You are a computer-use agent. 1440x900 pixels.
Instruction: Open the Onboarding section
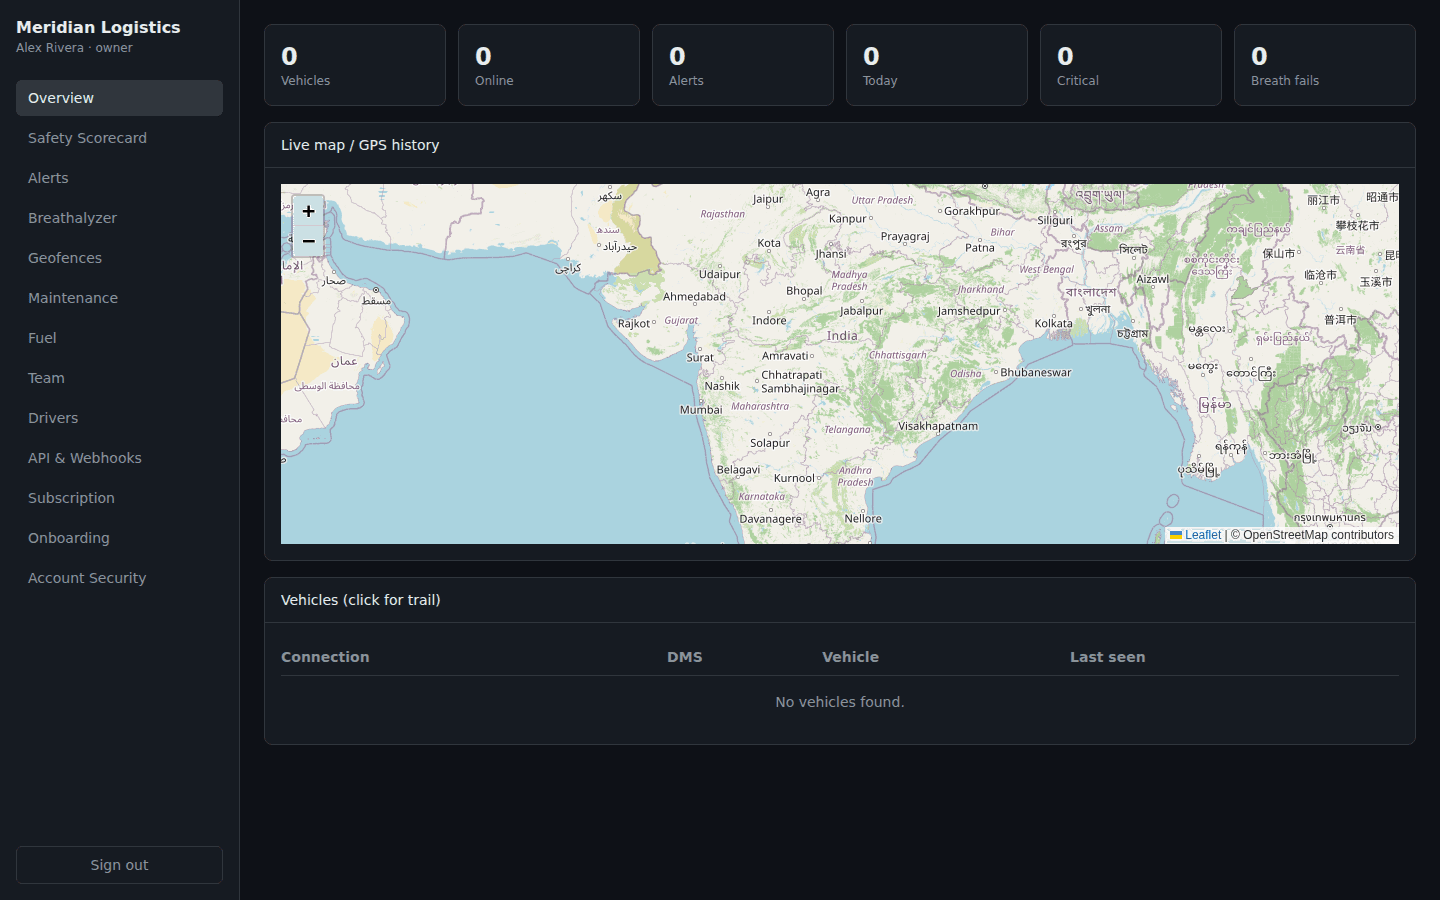click(x=119, y=538)
